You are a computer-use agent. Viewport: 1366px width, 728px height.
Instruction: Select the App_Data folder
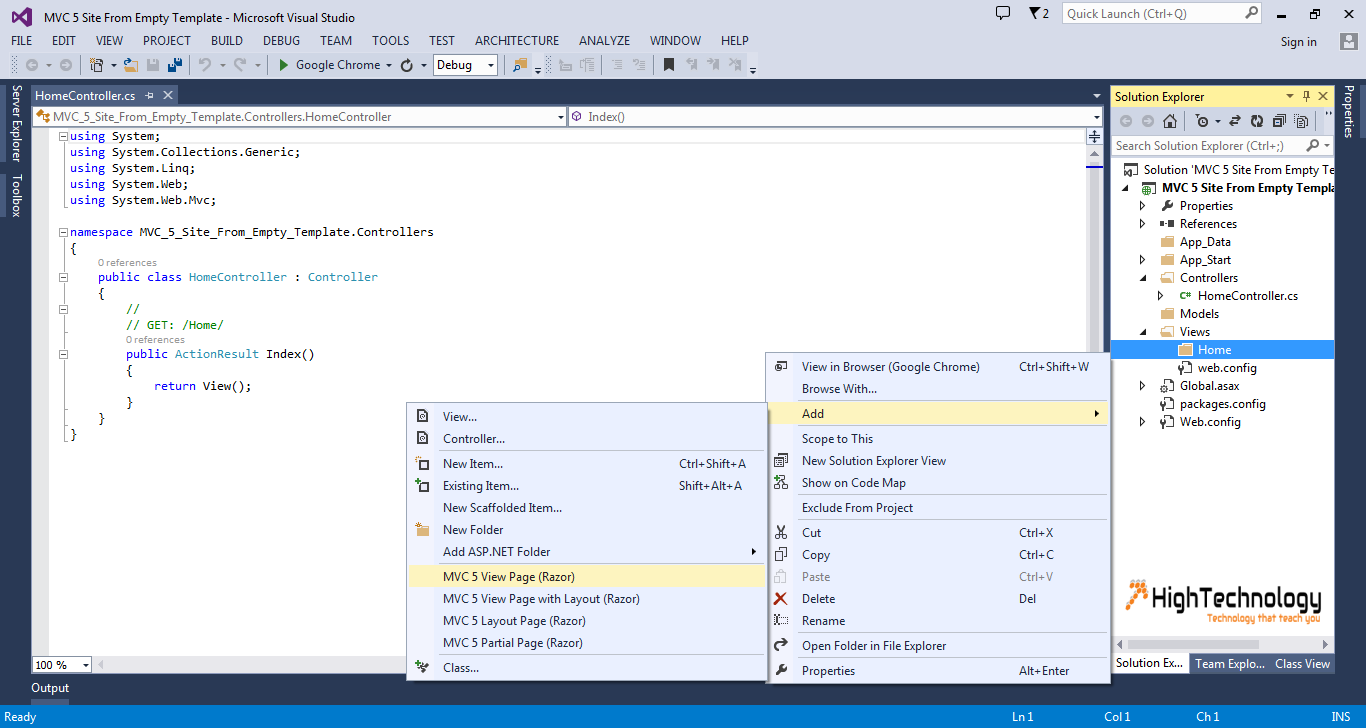pos(1205,242)
